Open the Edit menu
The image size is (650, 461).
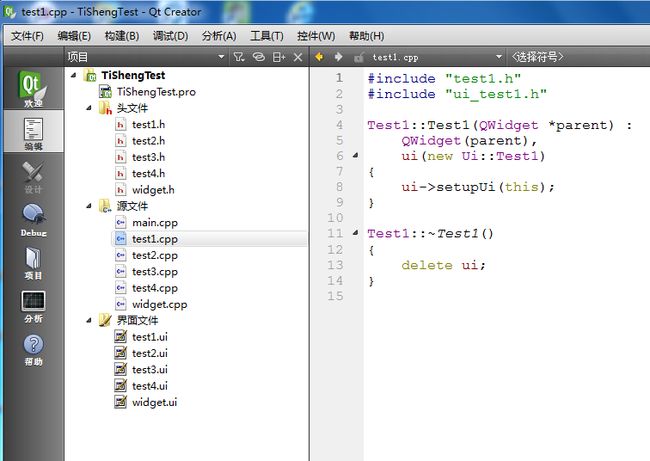point(74,36)
